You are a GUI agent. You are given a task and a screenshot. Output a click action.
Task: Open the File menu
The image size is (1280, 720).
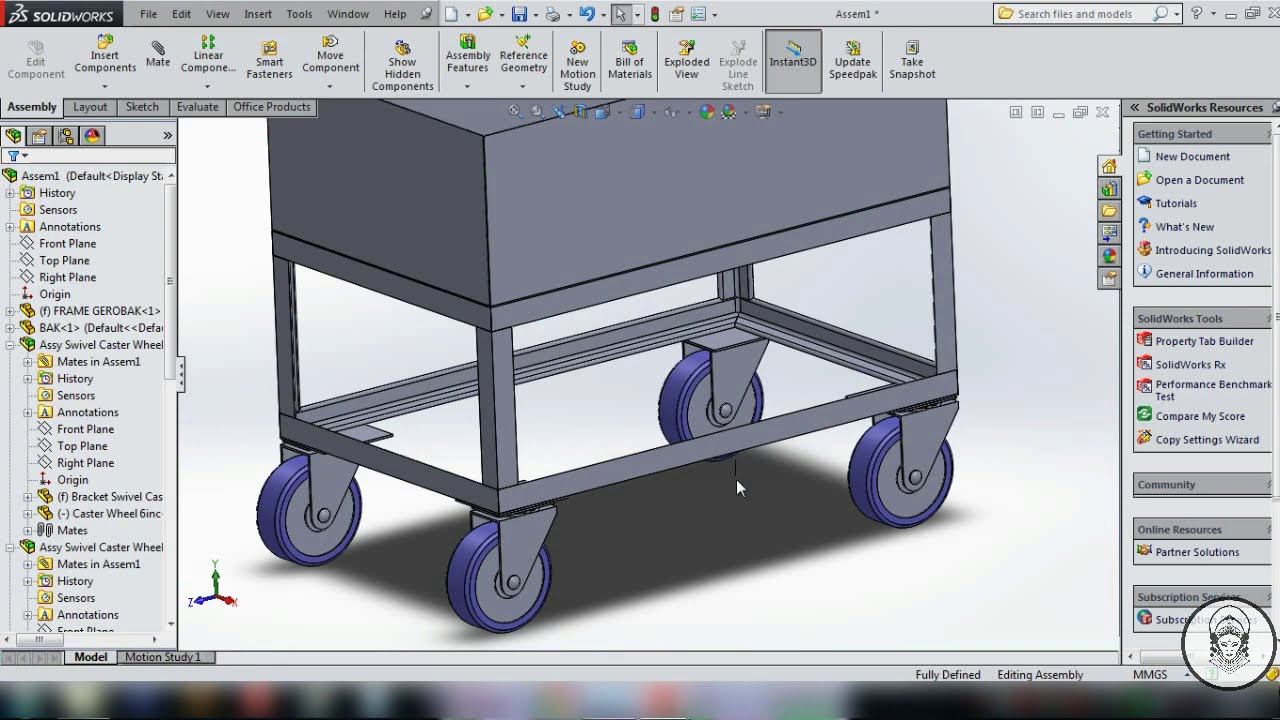tap(148, 14)
